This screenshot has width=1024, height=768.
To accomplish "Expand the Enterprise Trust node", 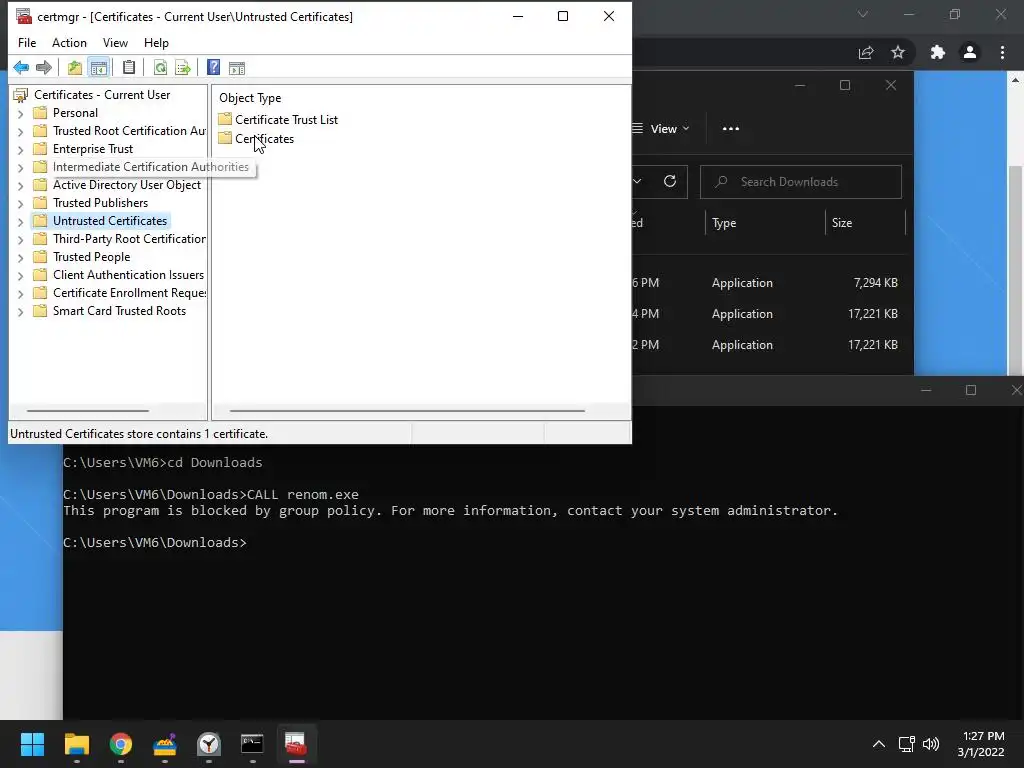I will coord(21,150).
